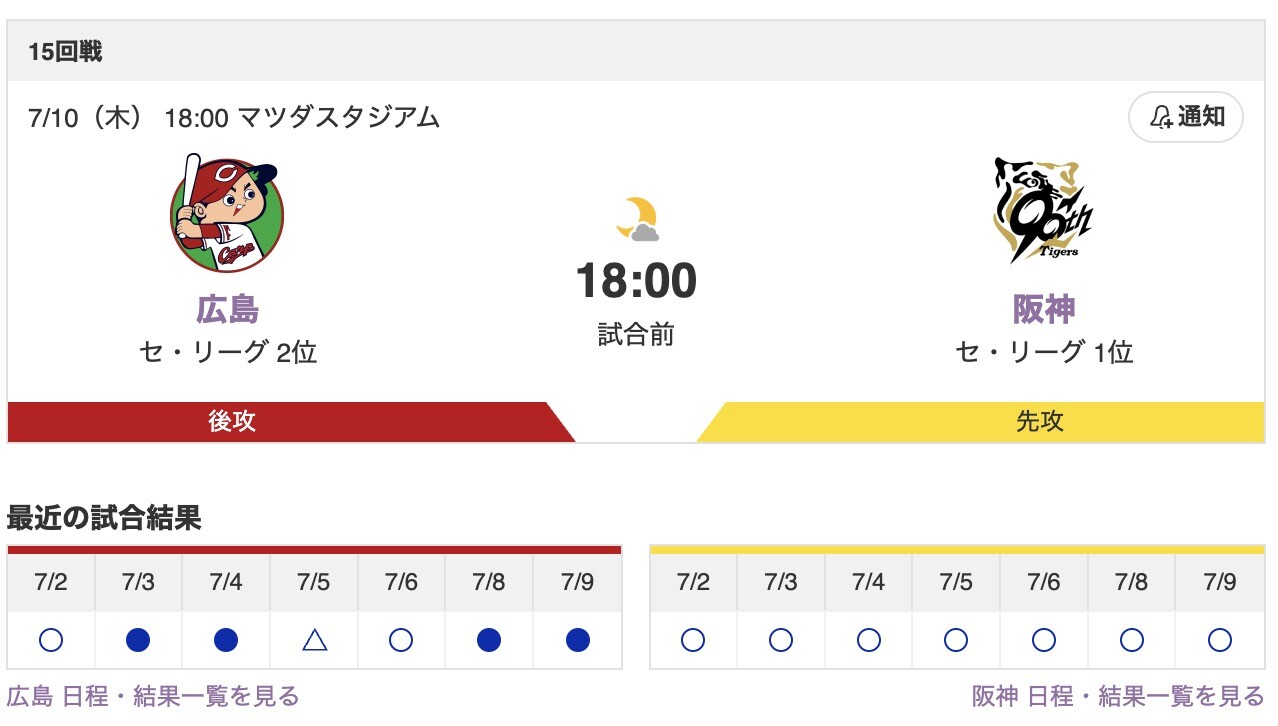Click Hanshin's 7/9 win circle icon

pos(1219,640)
